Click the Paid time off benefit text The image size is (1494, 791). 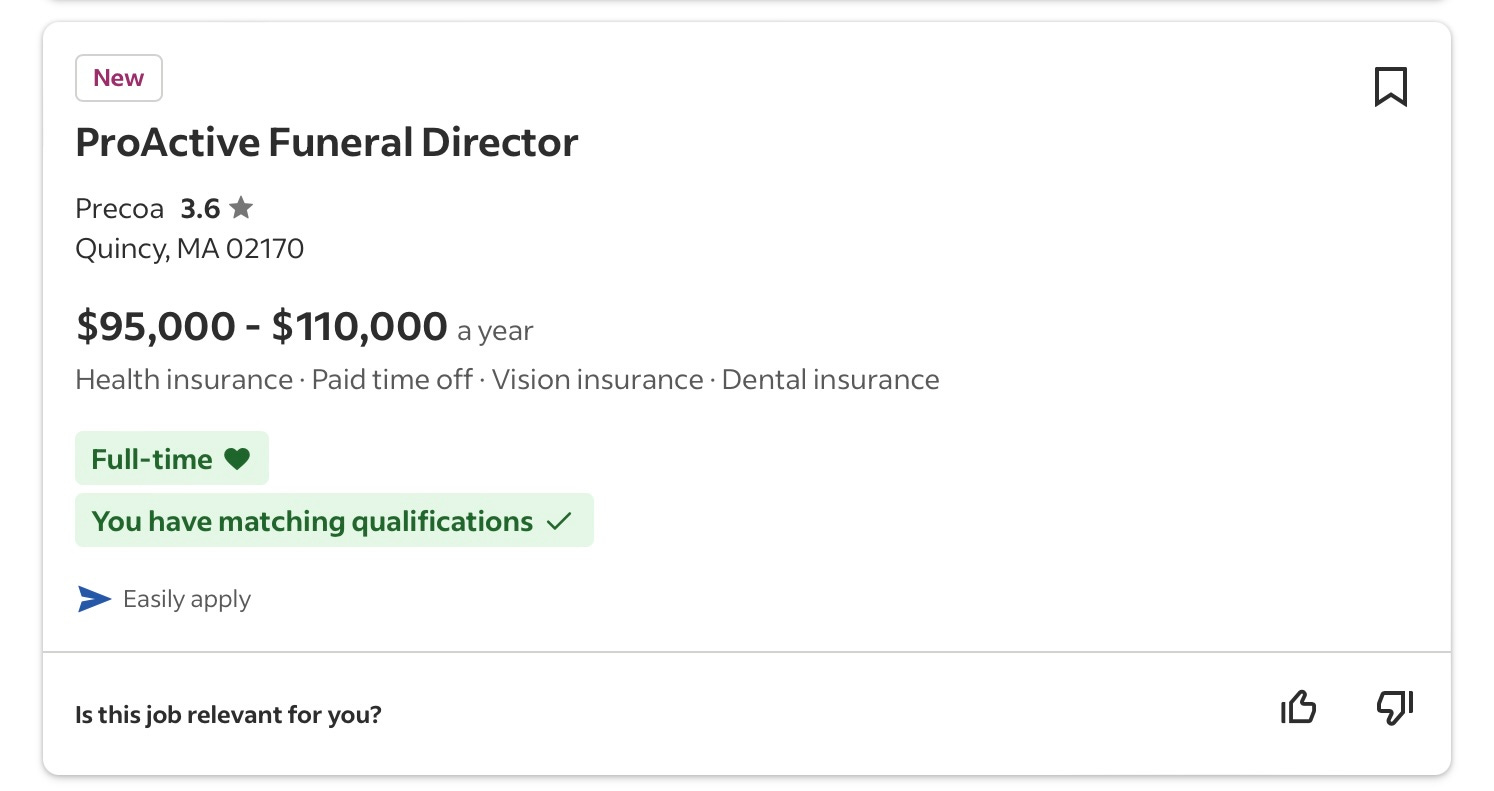click(392, 380)
